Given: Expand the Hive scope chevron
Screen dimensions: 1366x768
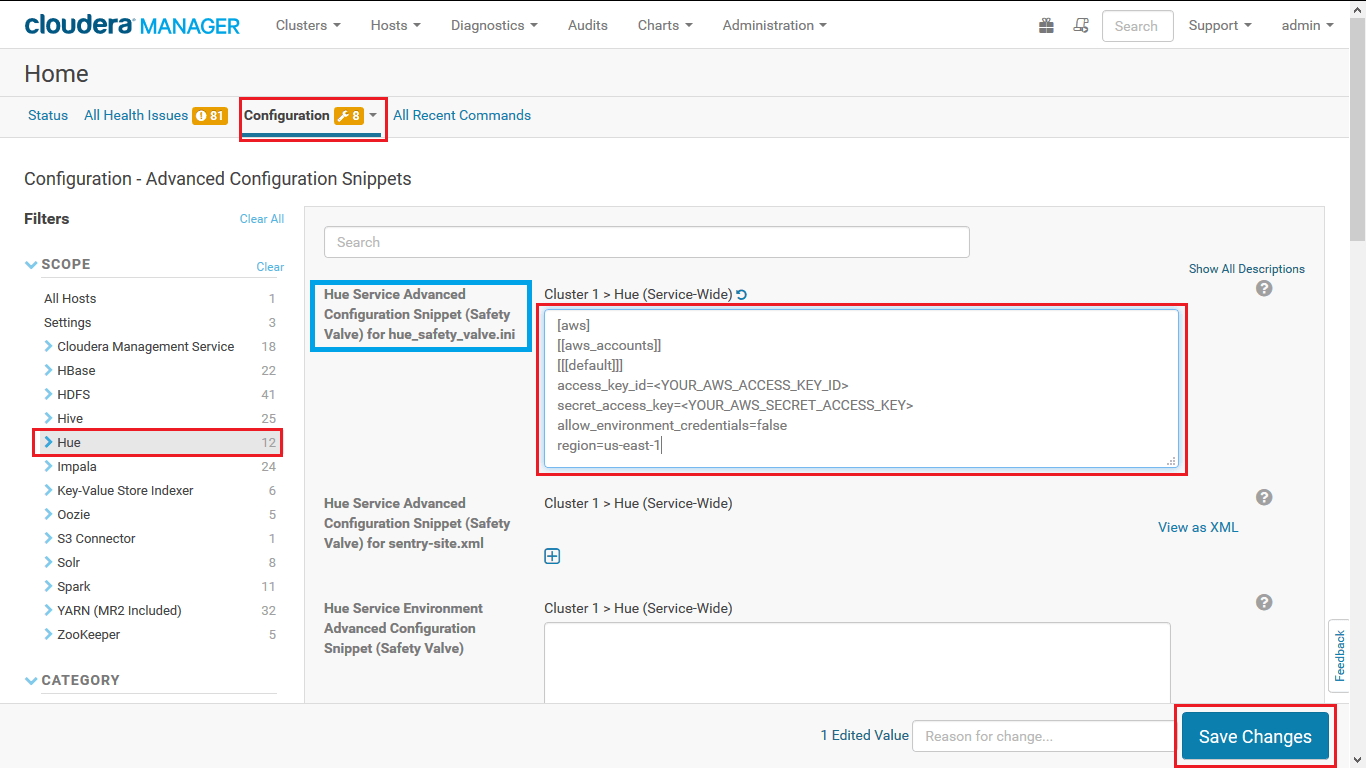Looking at the screenshot, I should pyautogui.click(x=49, y=418).
